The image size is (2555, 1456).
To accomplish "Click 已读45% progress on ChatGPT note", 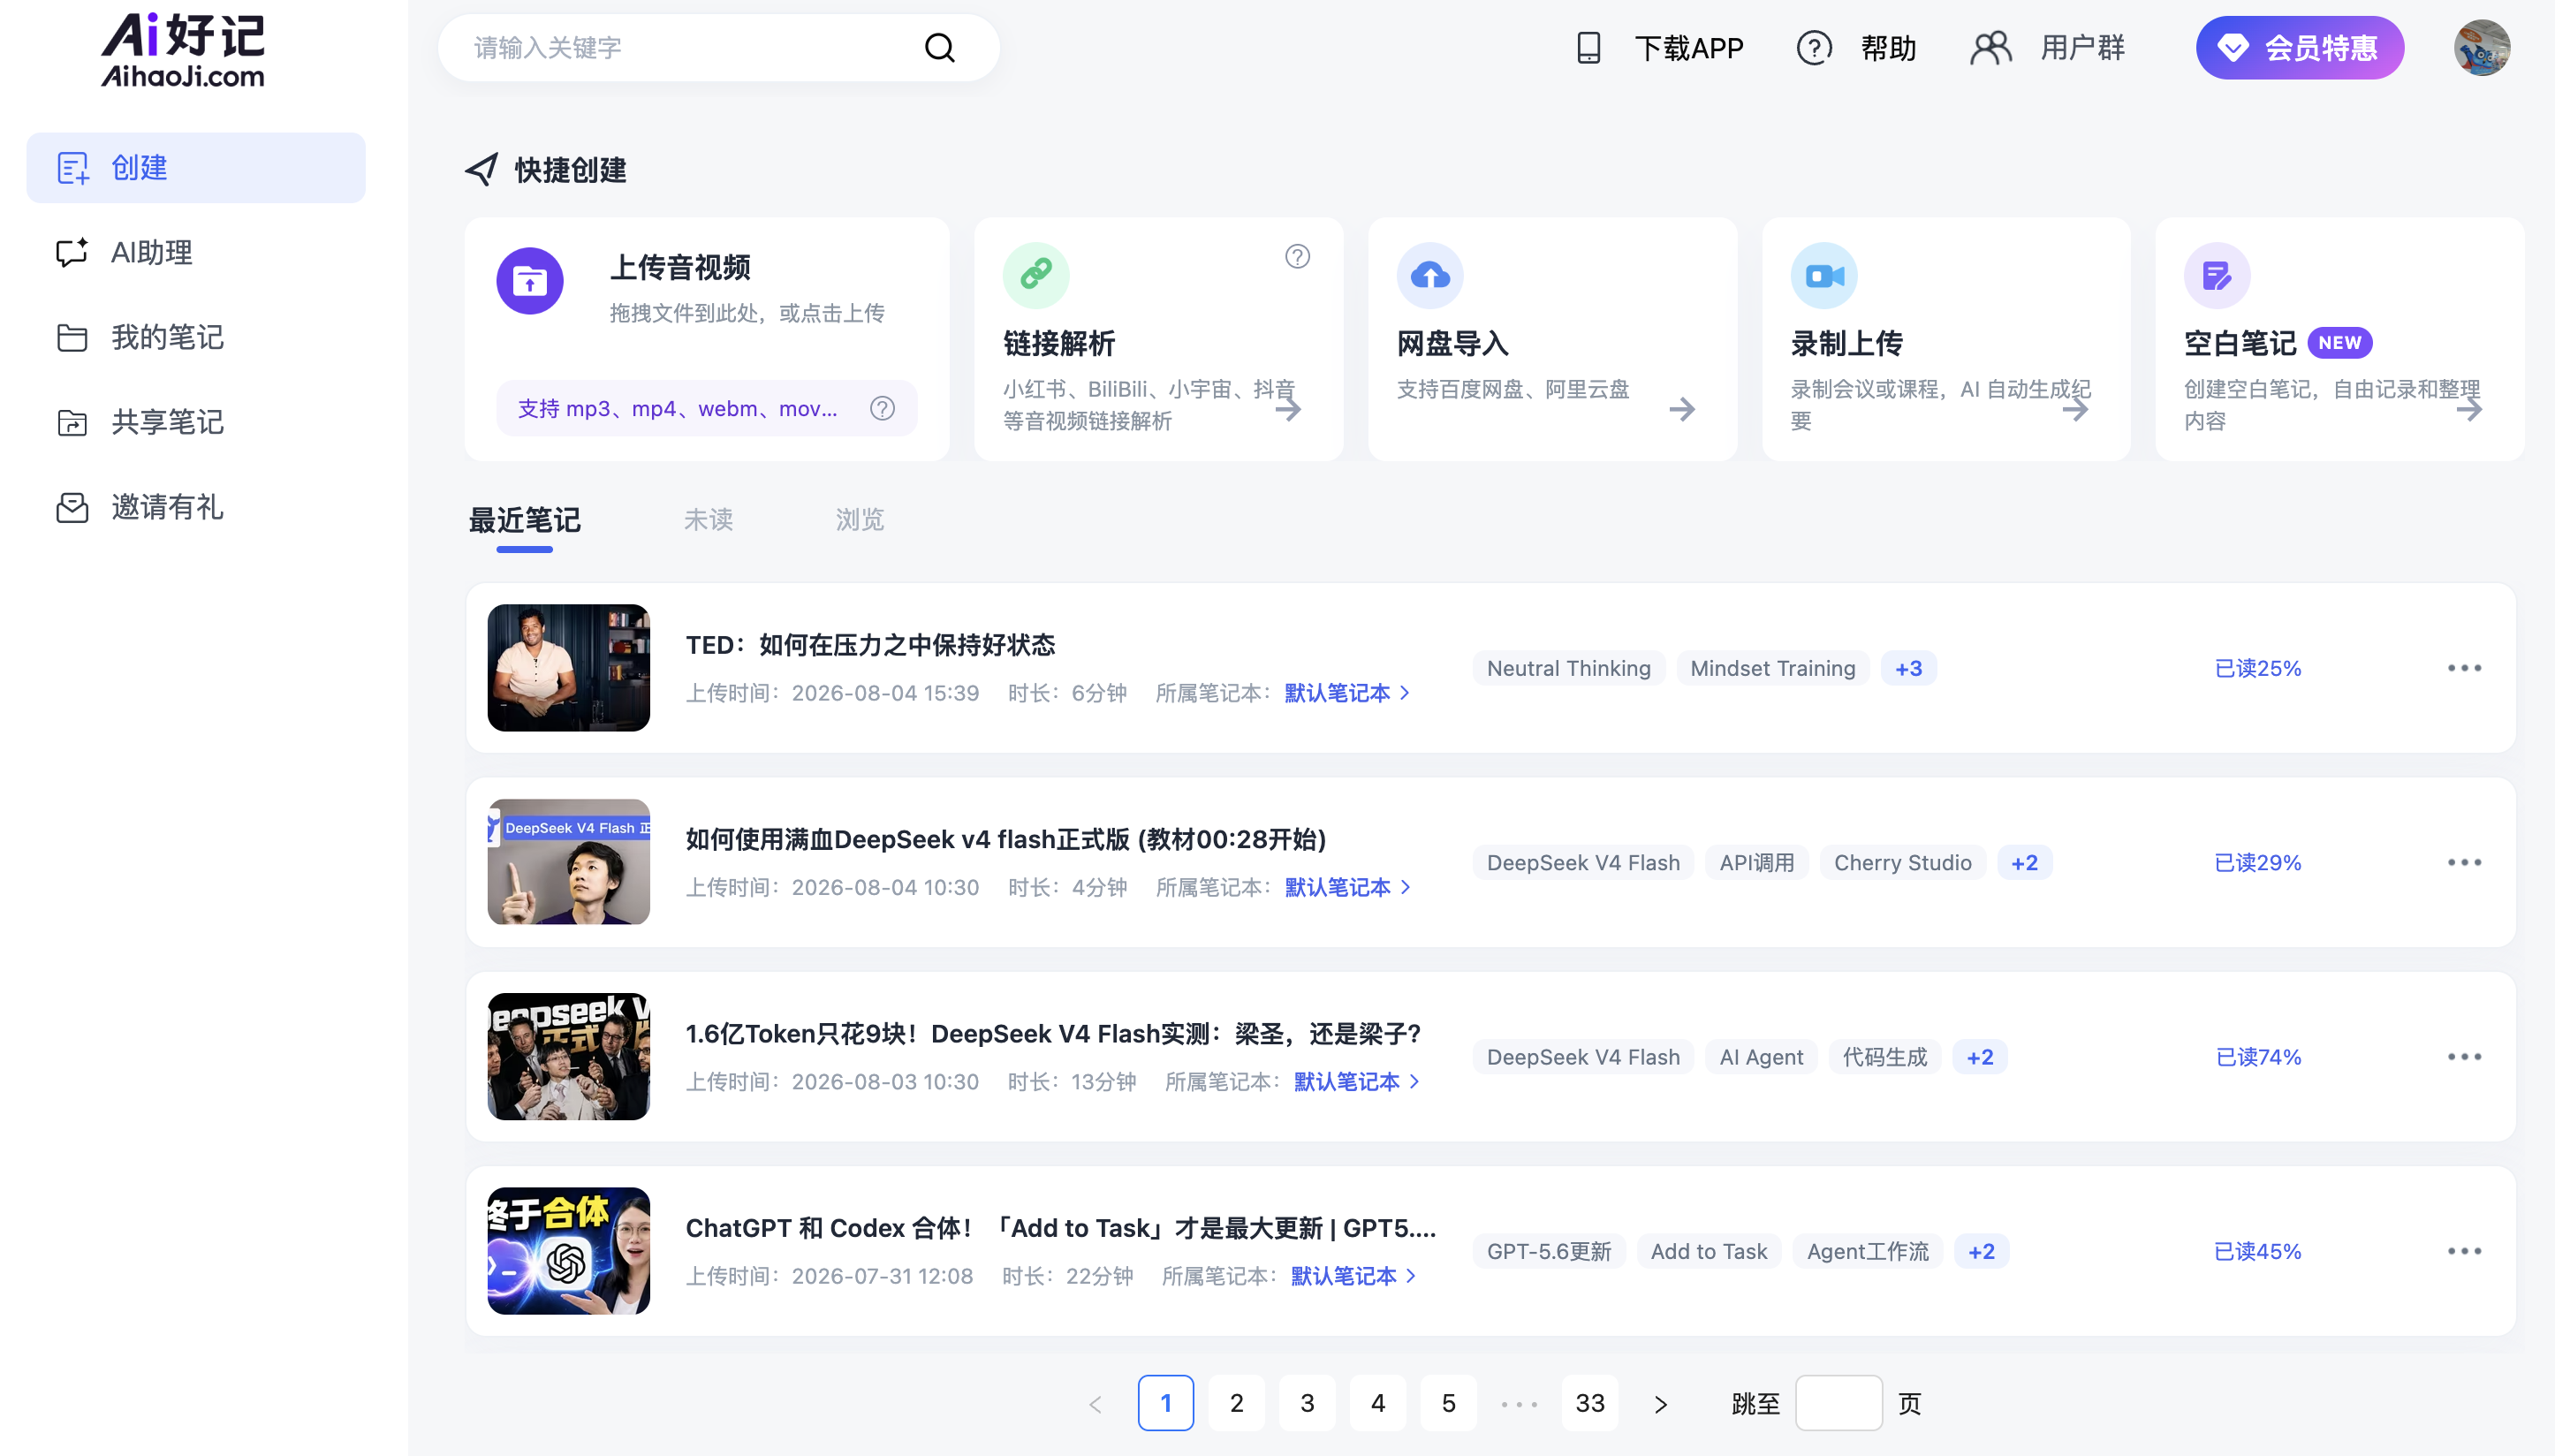I will [2257, 1251].
